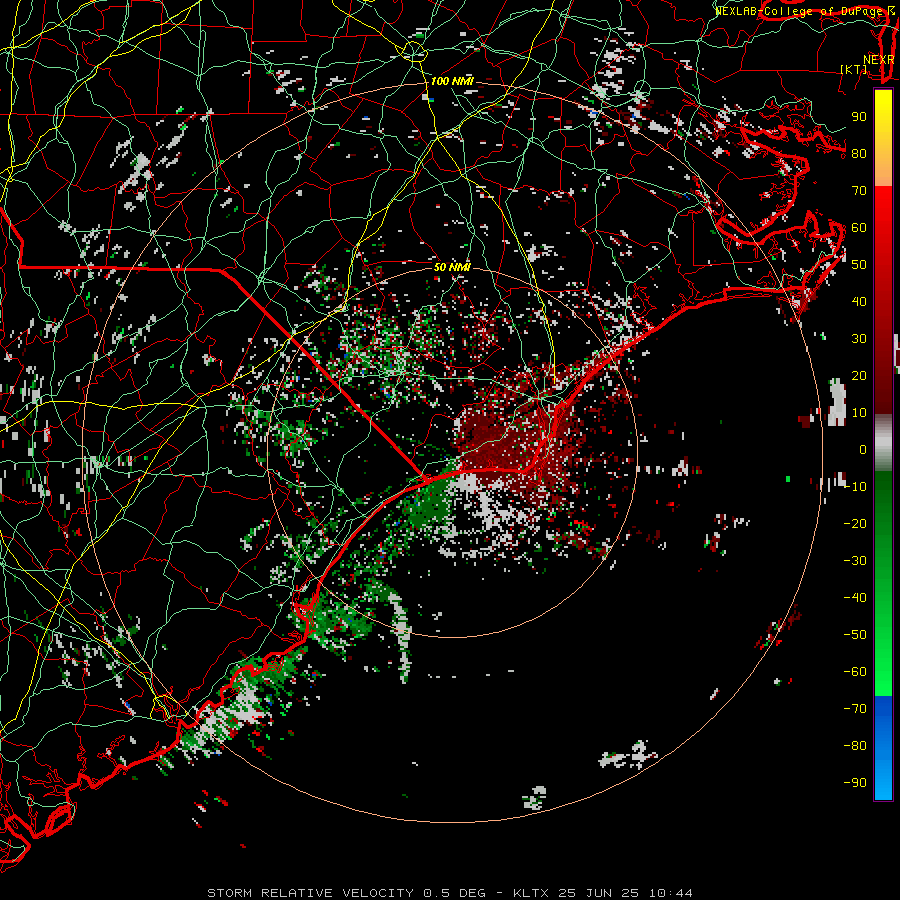Select the 20 value on velocity scale
Image resolution: width=900 pixels, height=900 pixels.
tap(859, 376)
